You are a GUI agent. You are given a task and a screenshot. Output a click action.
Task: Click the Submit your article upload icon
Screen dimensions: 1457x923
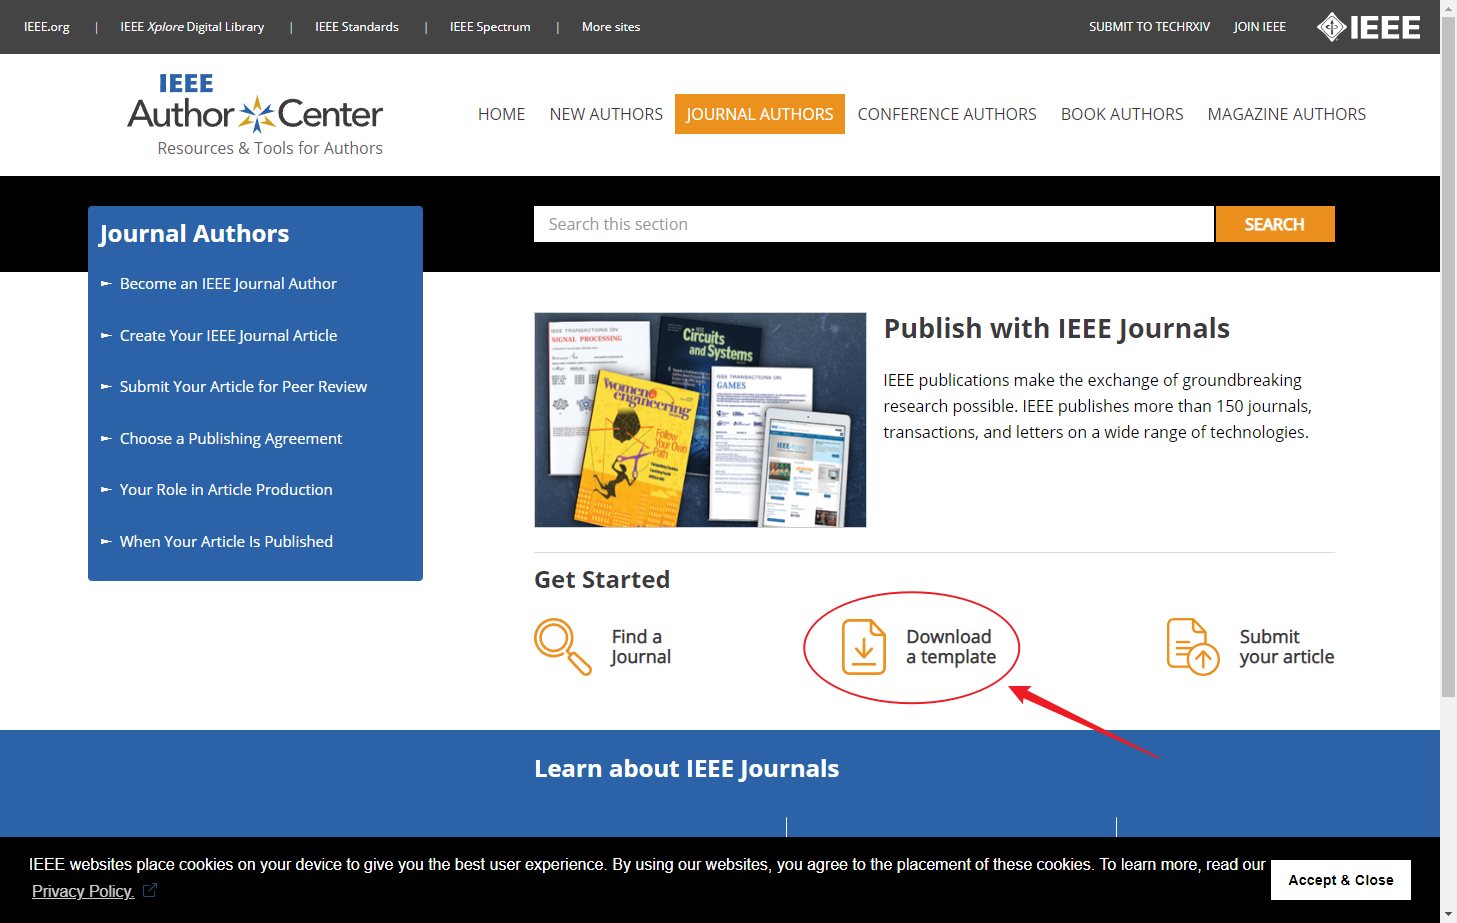pyautogui.click(x=1193, y=647)
